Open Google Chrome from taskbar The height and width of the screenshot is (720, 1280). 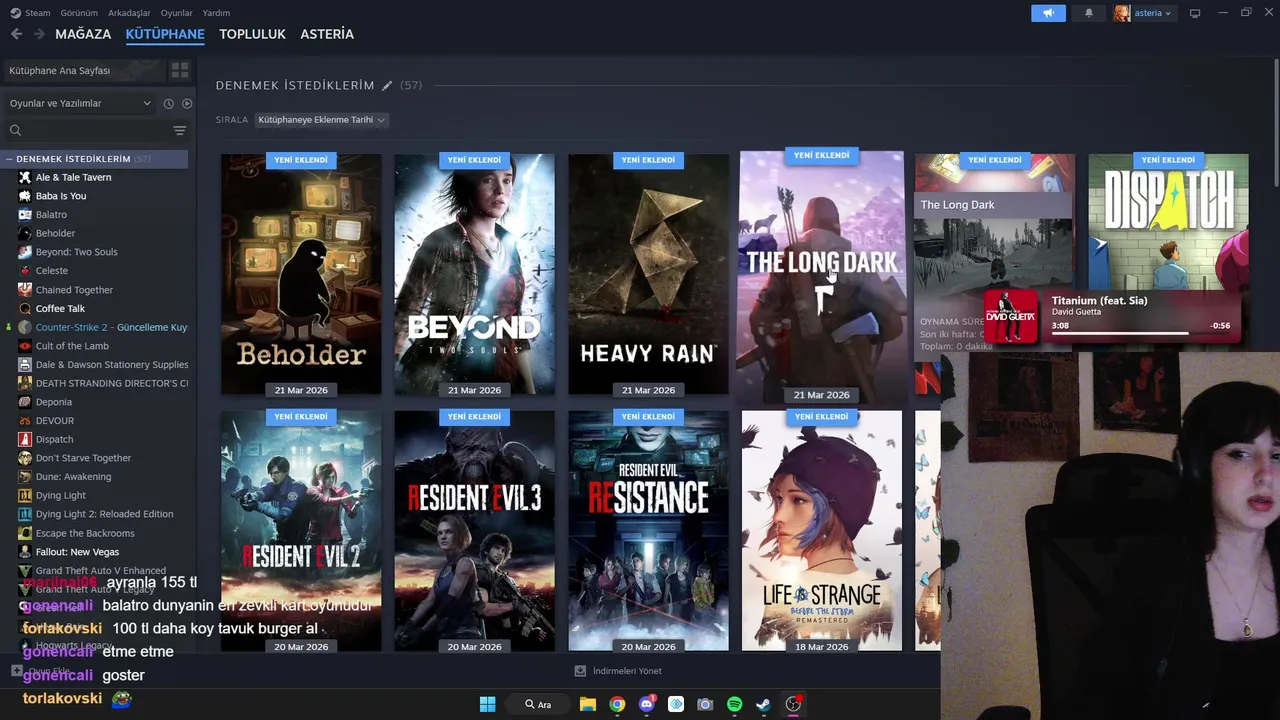[x=617, y=704]
